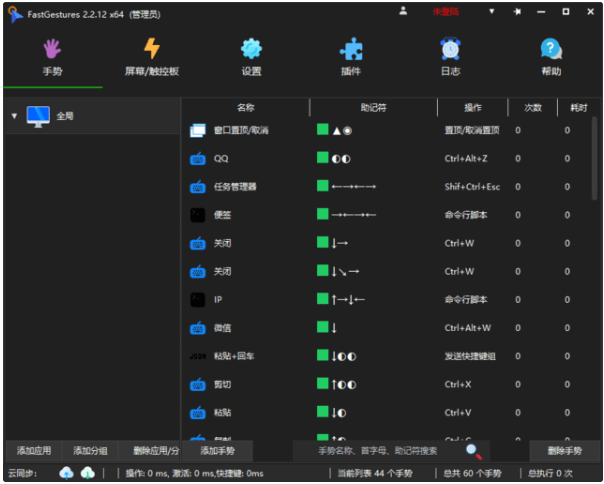
Task: Click green swatch in IP row
Action: coord(322,299)
